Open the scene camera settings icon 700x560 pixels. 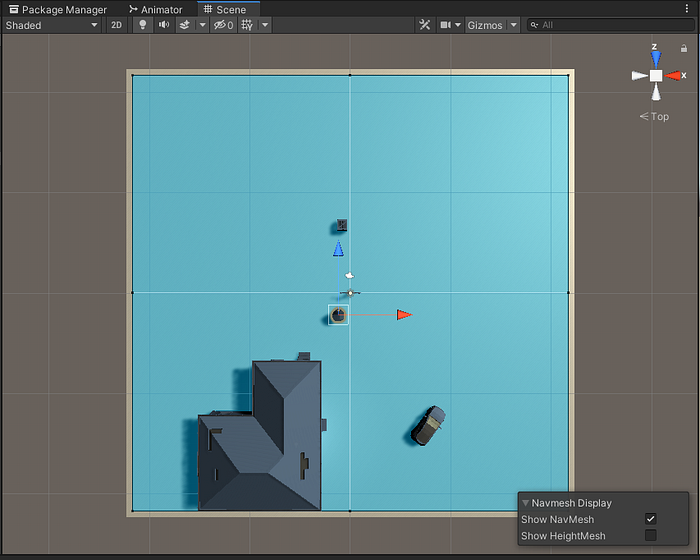coord(446,25)
